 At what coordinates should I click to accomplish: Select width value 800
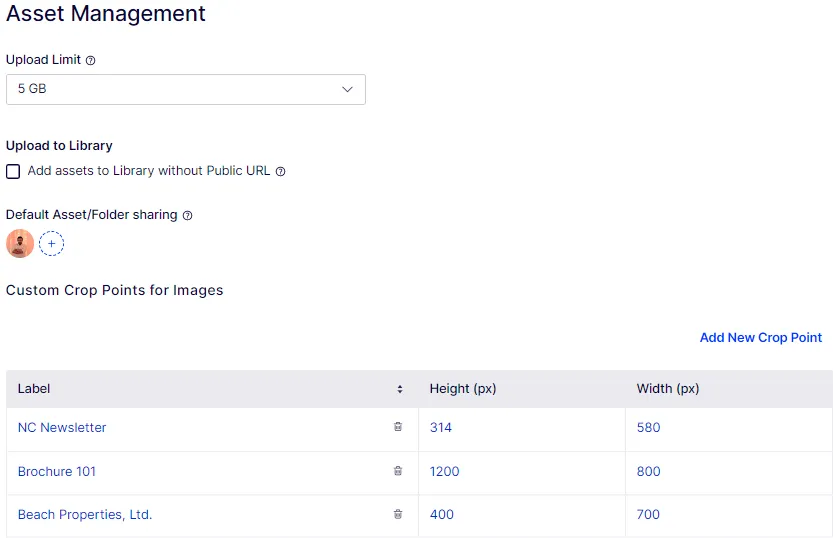pos(648,472)
